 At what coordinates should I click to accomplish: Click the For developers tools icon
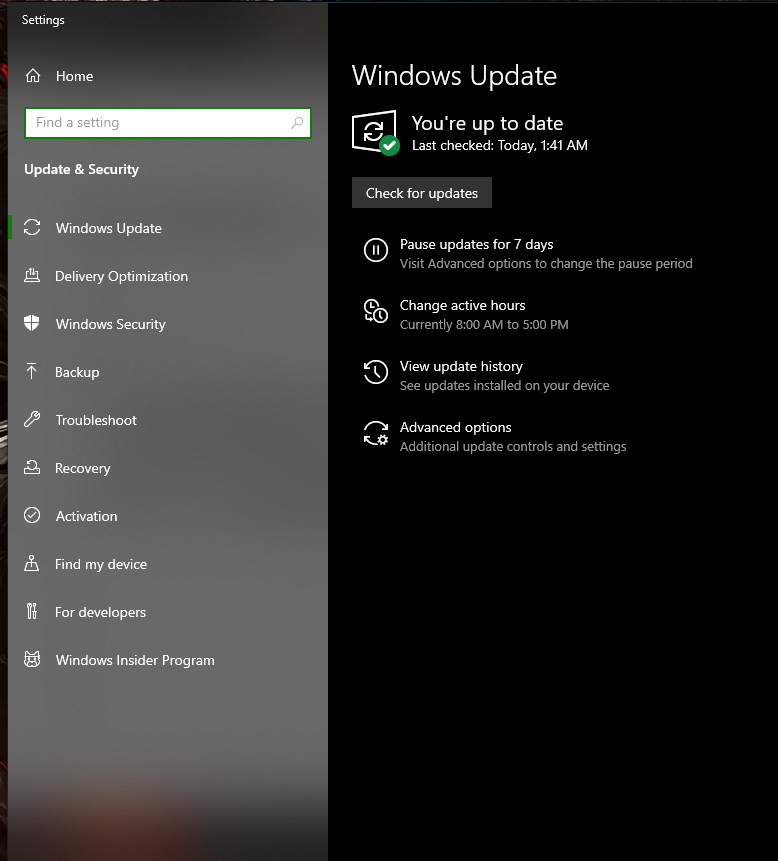click(x=32, y=611)
